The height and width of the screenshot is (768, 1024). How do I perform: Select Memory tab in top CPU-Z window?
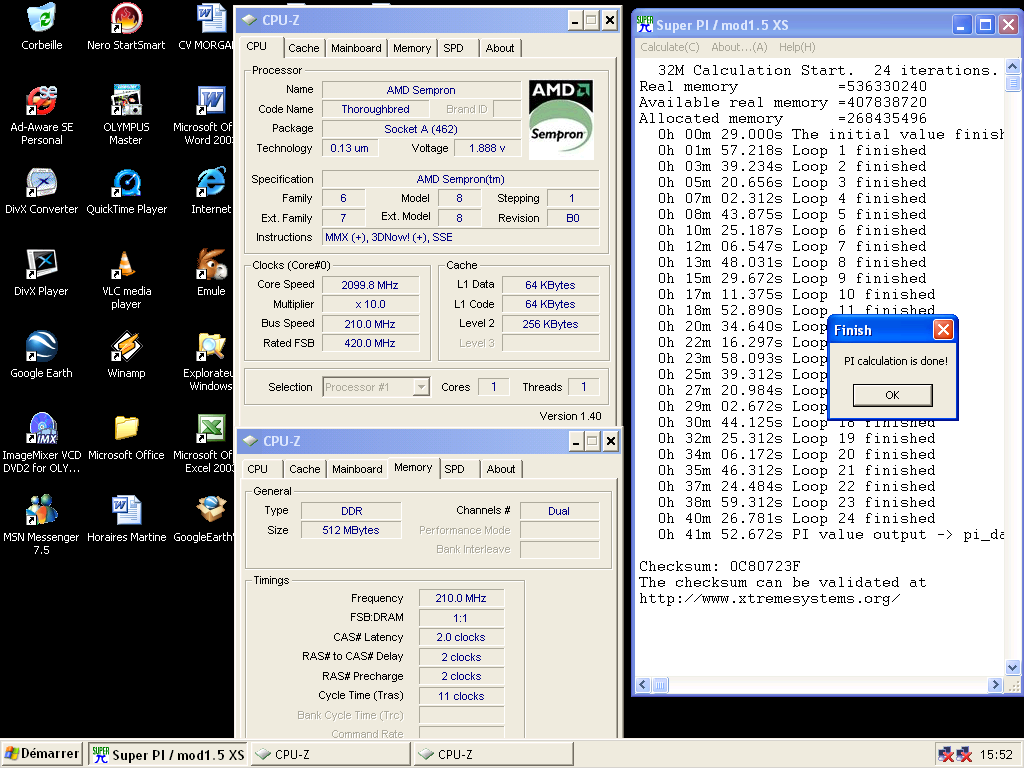[412, 48]
